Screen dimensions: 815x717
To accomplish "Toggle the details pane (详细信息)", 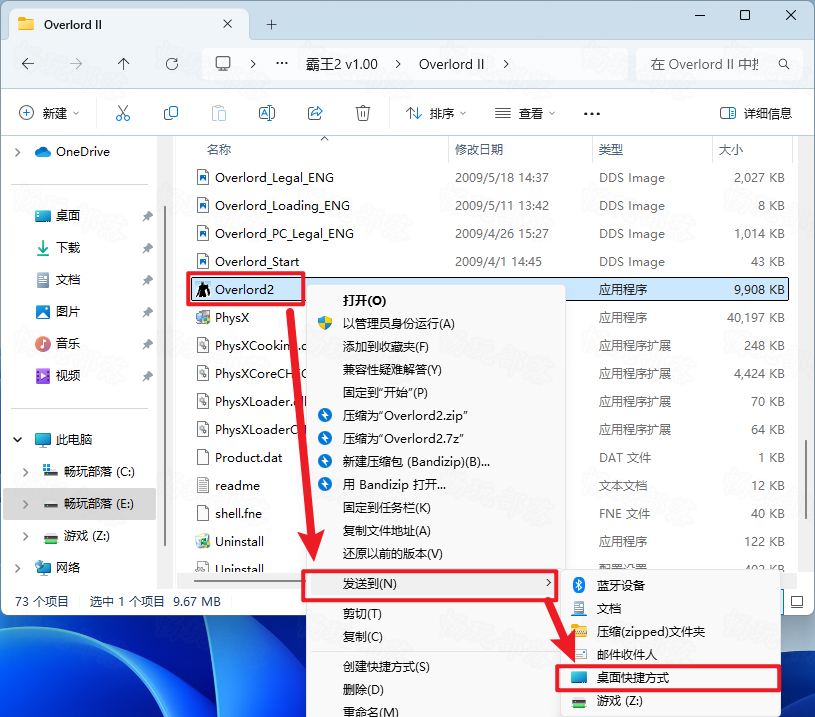I will point(756,113).
